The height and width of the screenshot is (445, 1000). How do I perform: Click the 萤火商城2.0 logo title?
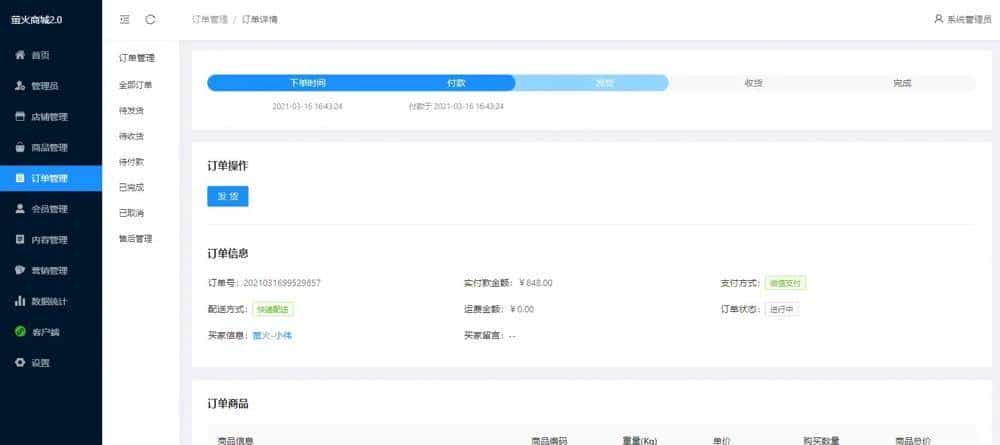pos(36,20)
